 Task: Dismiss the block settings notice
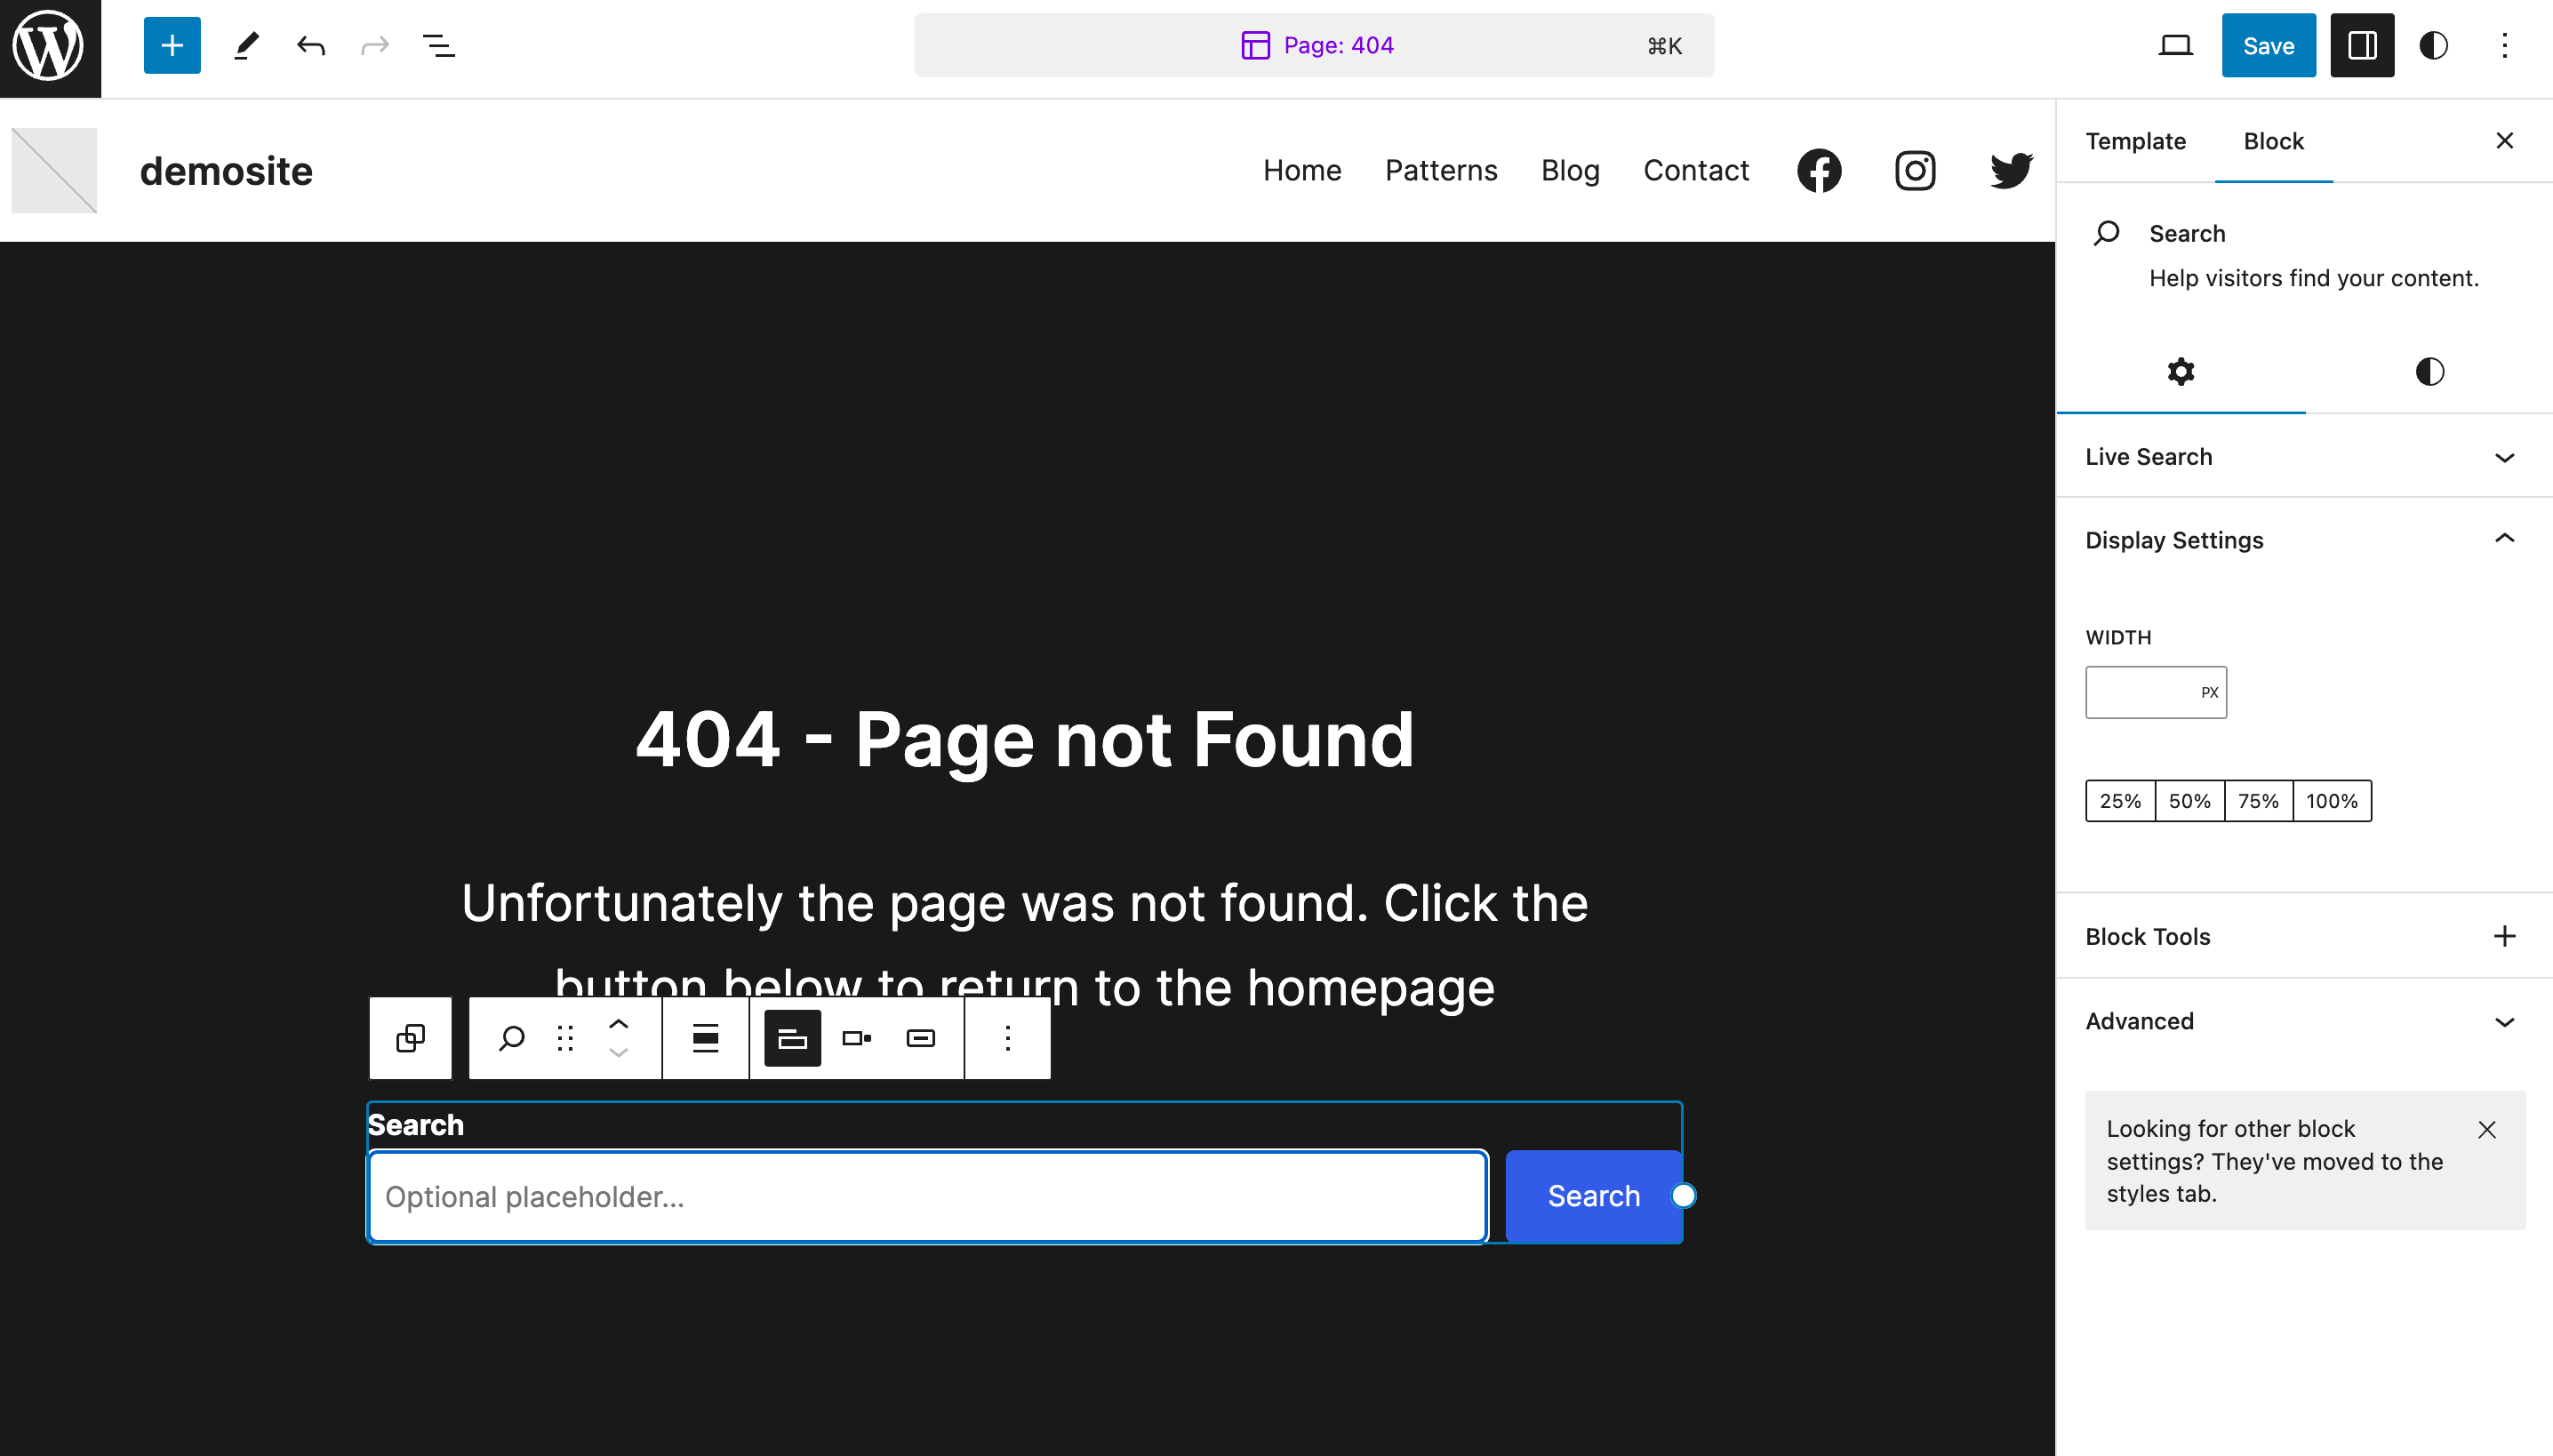click(x=2486, y=1129)
